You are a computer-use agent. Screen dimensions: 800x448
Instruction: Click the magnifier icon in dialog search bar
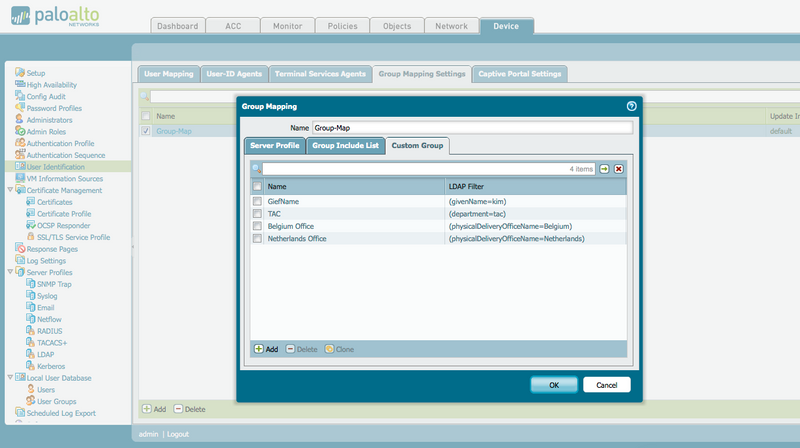256,170
